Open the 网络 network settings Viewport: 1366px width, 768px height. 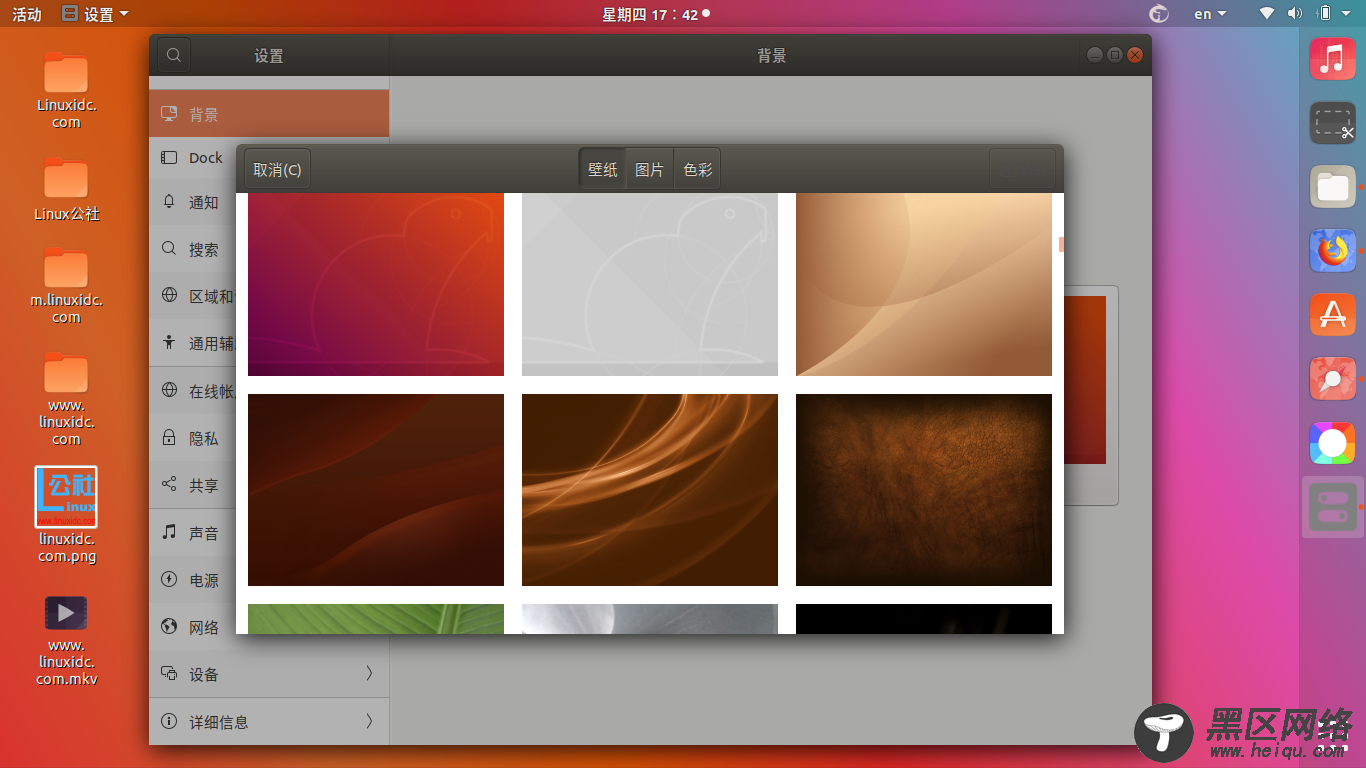(192, 627)
